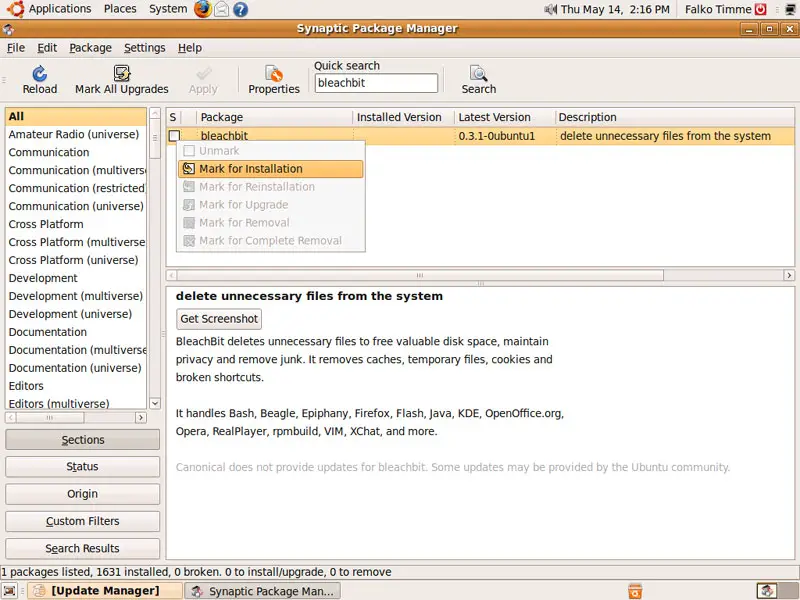Open the Edit menu
The image size is (800, 600).
(47, 48)
